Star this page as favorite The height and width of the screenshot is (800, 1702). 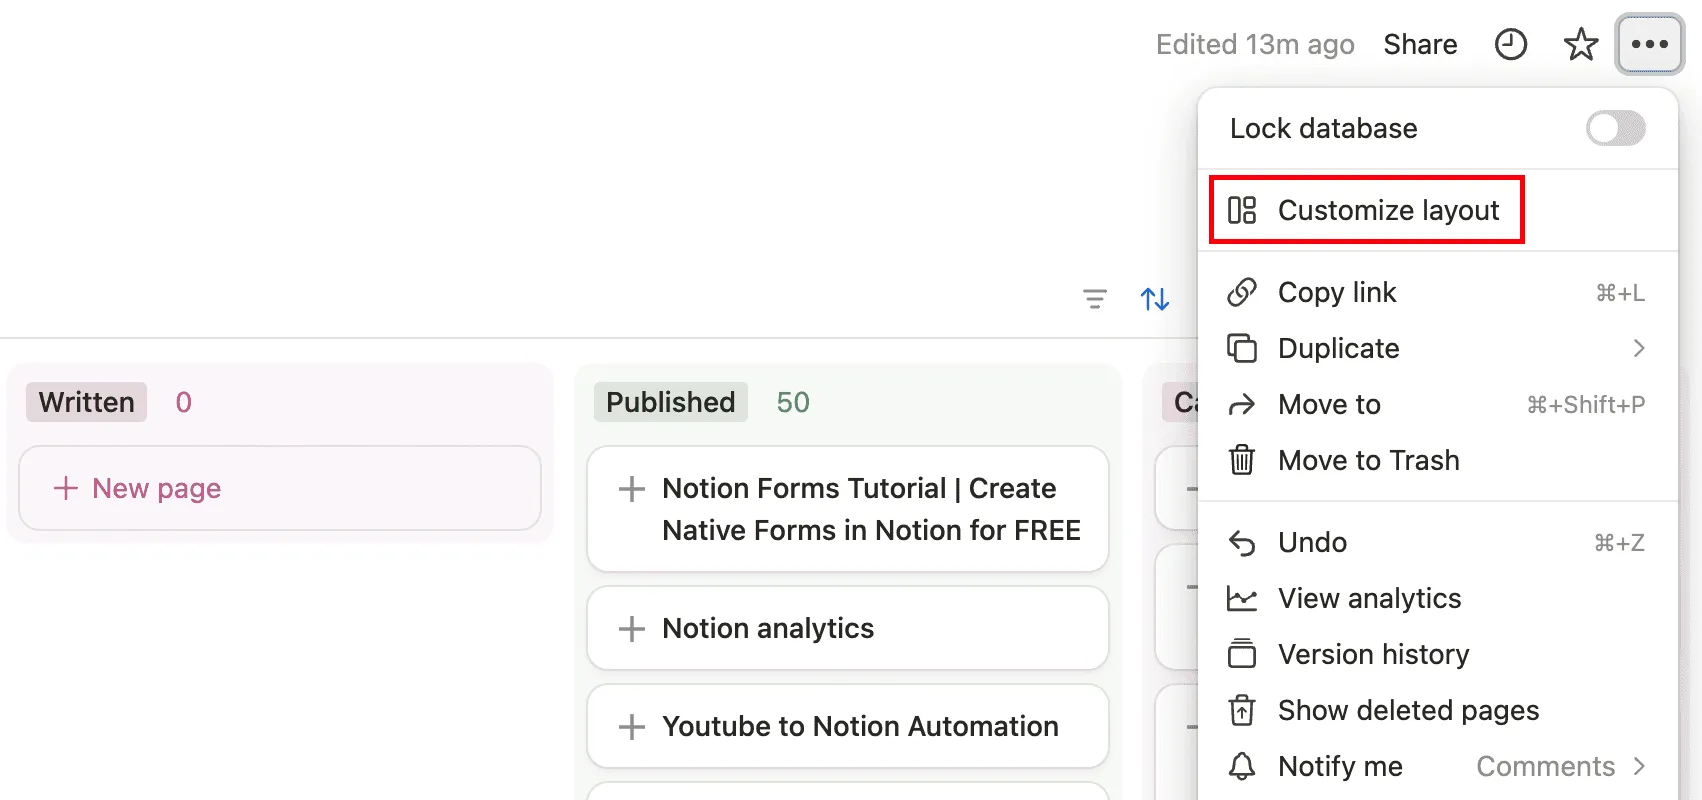[1580, 45]
